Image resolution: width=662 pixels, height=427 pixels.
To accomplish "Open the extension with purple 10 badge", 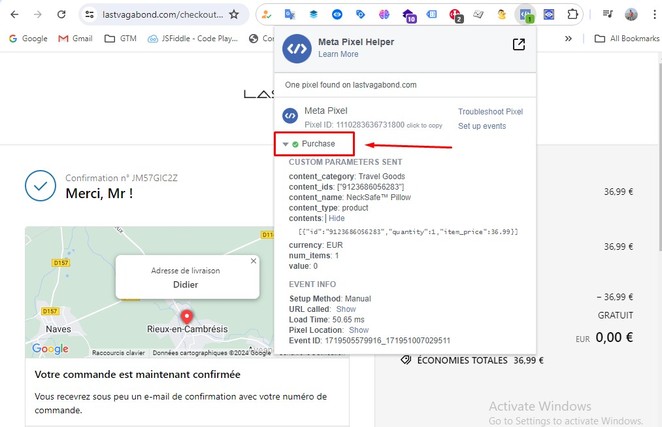I will 409,15.
